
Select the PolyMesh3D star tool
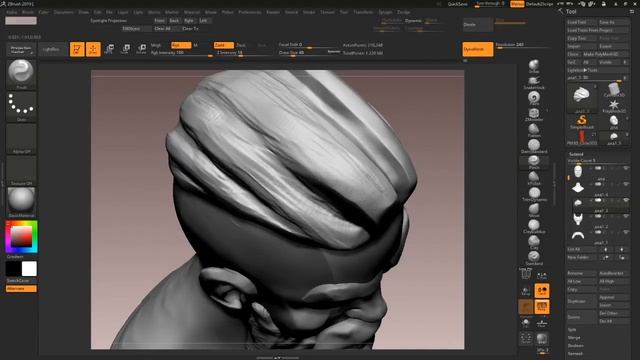point(613,105)
